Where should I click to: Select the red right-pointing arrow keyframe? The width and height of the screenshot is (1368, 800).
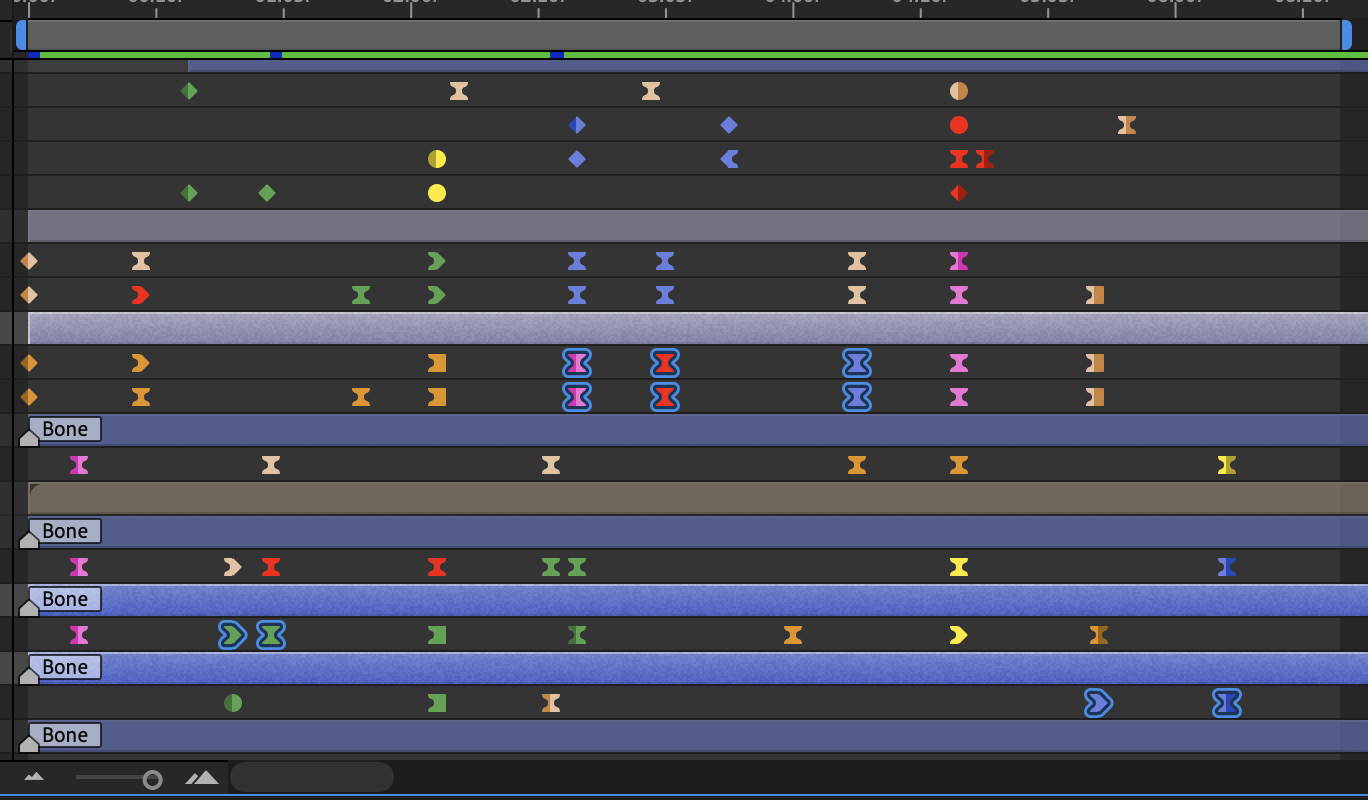tap(141, 295)
